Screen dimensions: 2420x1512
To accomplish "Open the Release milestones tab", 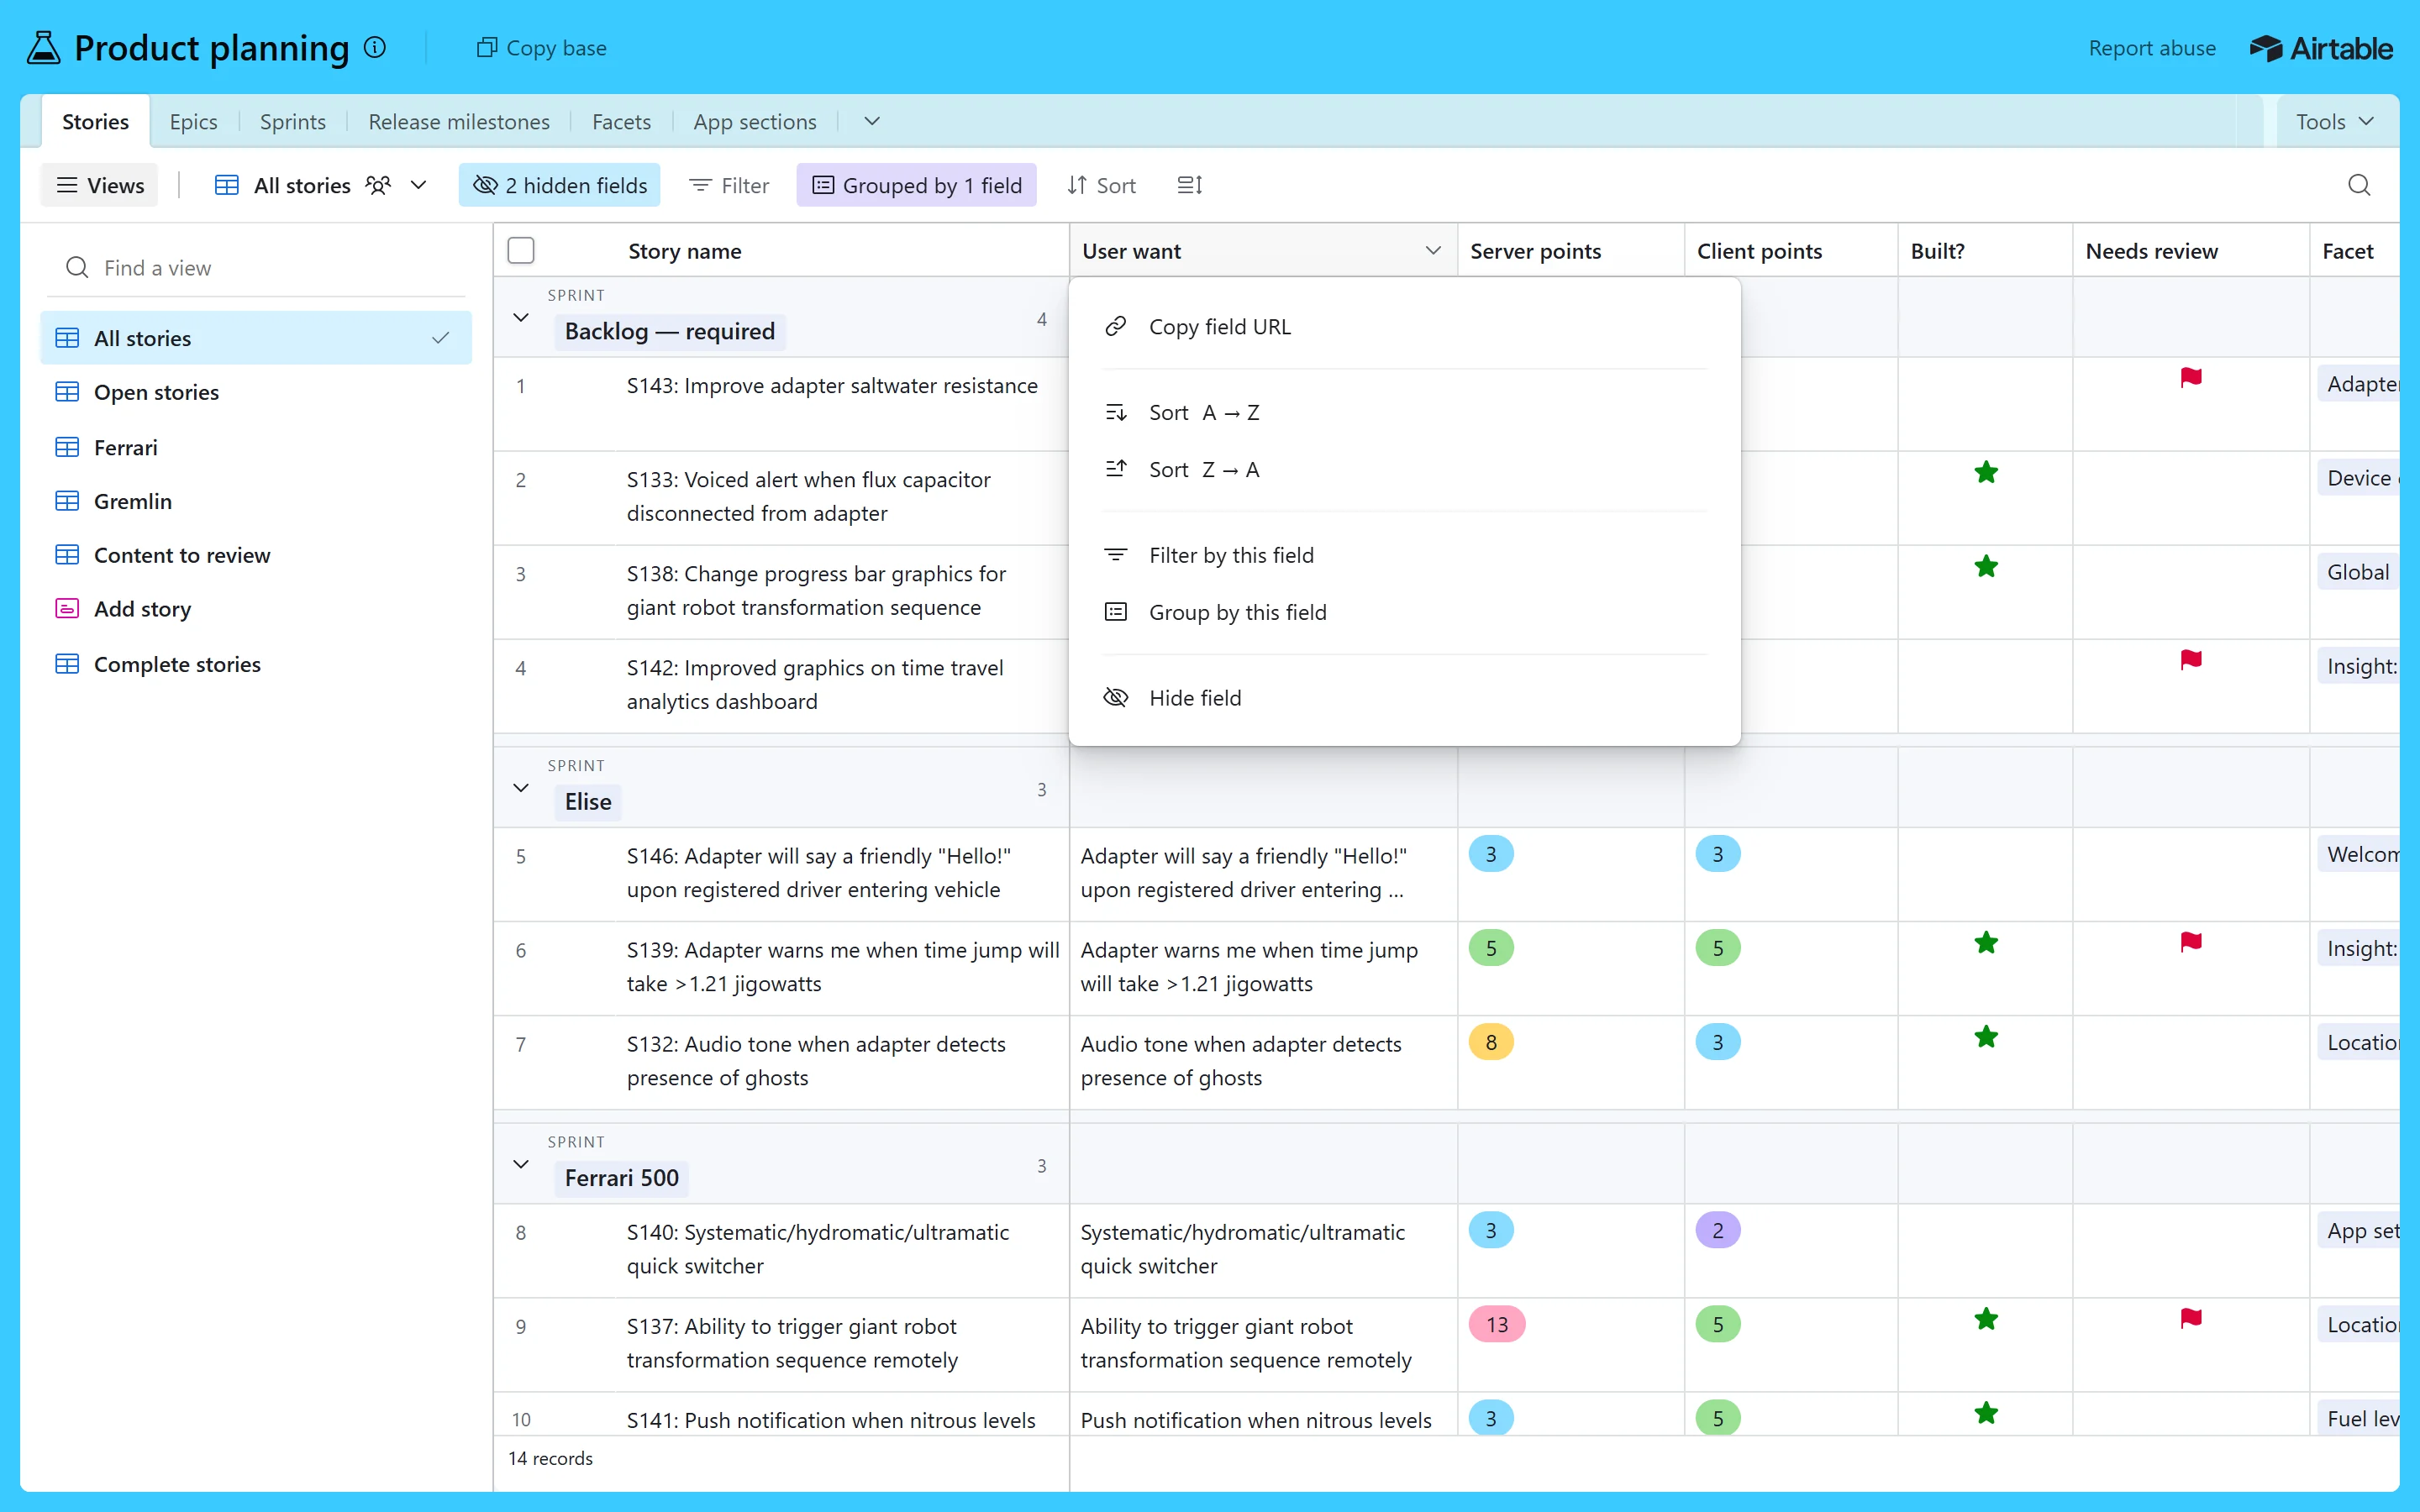I will [x=459, y=121].
